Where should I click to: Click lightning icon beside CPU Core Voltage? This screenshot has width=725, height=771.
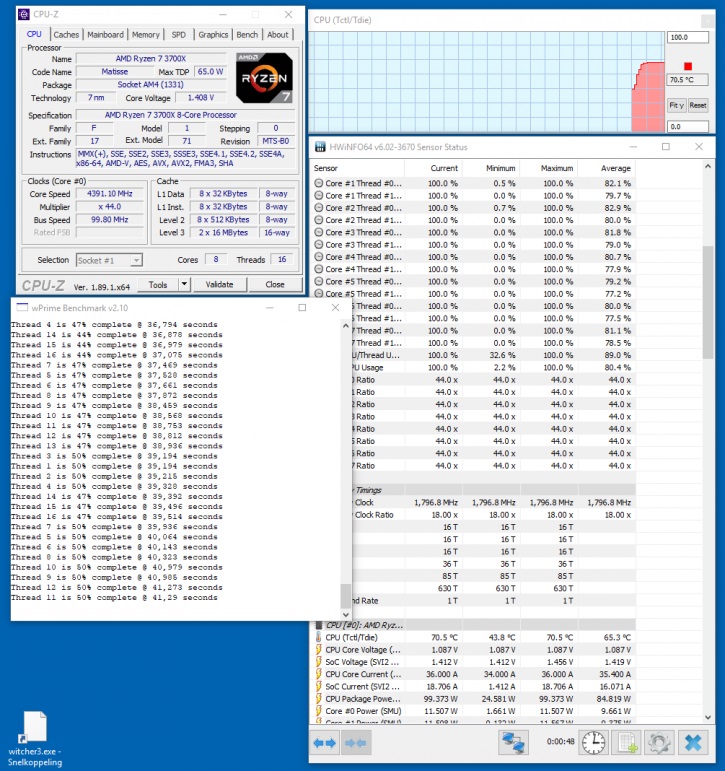pos(319,650)
